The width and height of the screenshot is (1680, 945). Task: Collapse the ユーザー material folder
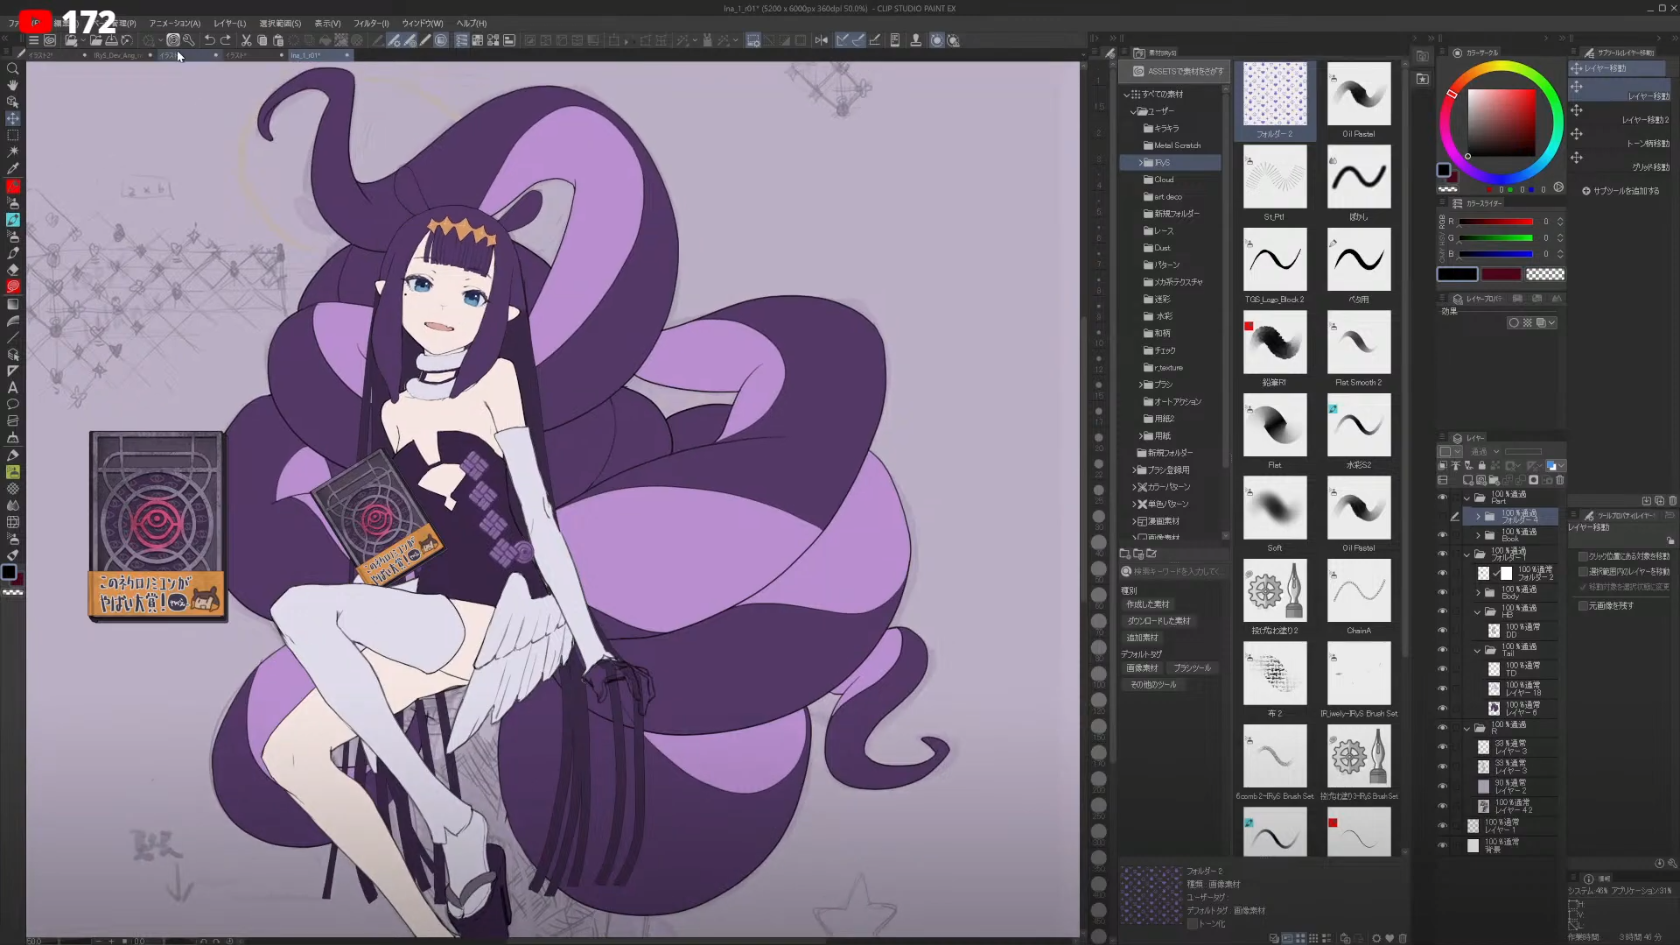[x=1133, y=111]
